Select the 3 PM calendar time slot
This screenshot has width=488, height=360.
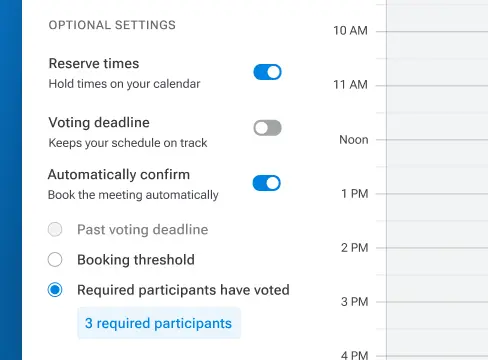437,329
